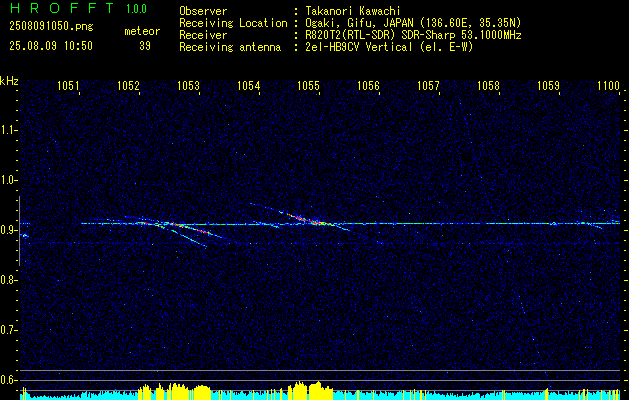Click the meteor count 39
This screenshot has width=629, height=400.
(x=145, y=46)
